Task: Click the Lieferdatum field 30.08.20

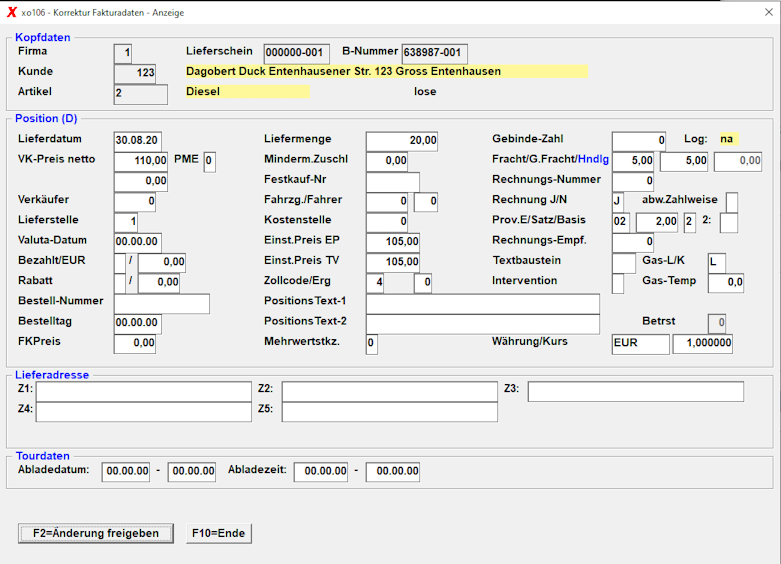Action: [x=138, y=141]
